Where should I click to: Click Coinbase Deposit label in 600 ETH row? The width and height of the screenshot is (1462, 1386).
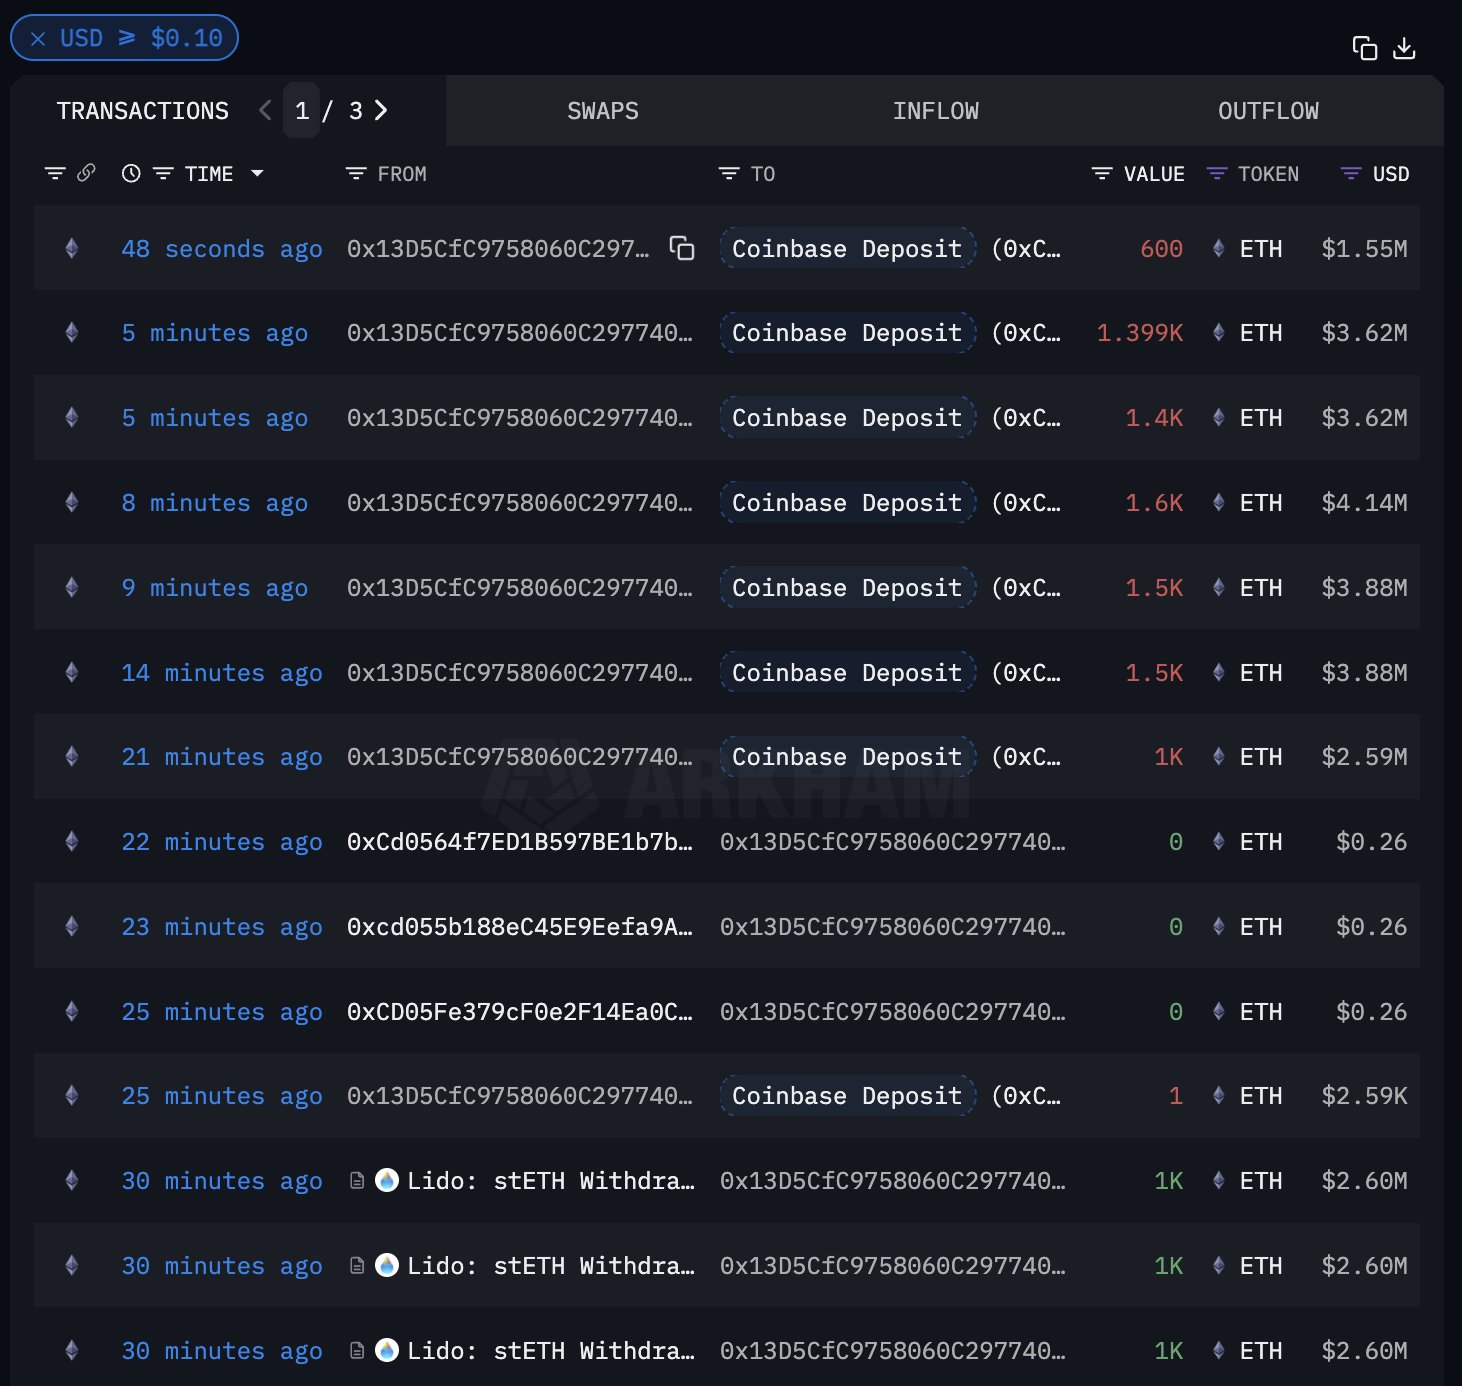point(847,249)
